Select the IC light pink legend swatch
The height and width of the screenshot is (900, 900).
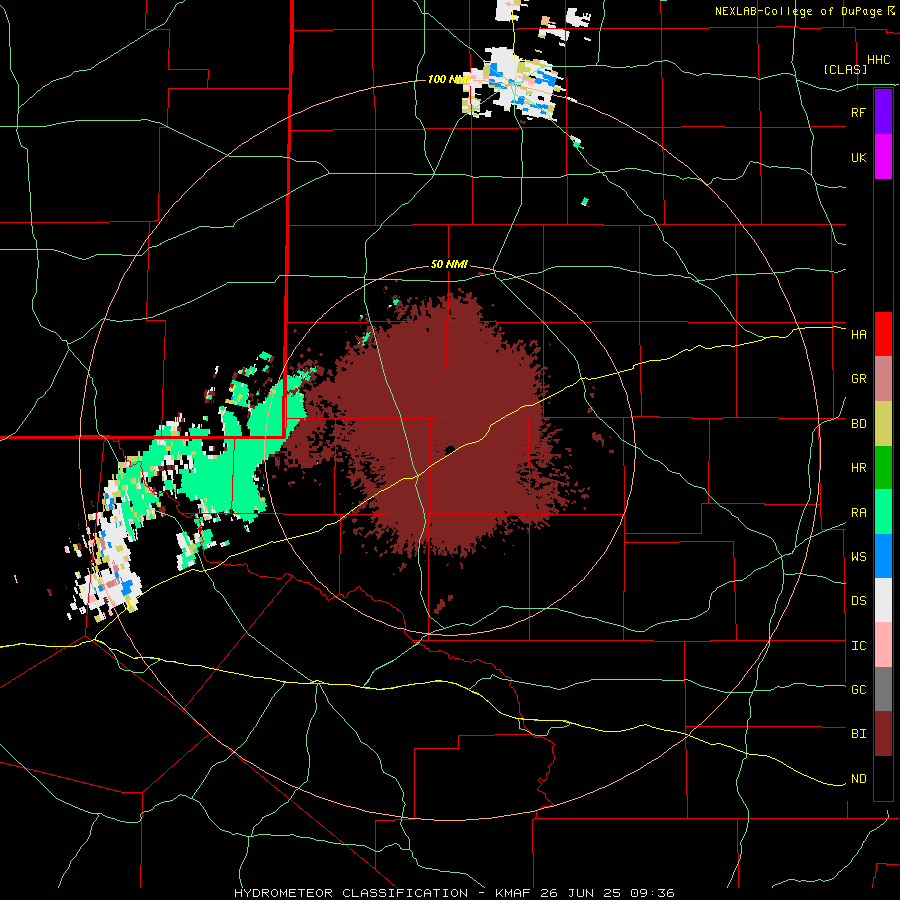click(883, 645)
